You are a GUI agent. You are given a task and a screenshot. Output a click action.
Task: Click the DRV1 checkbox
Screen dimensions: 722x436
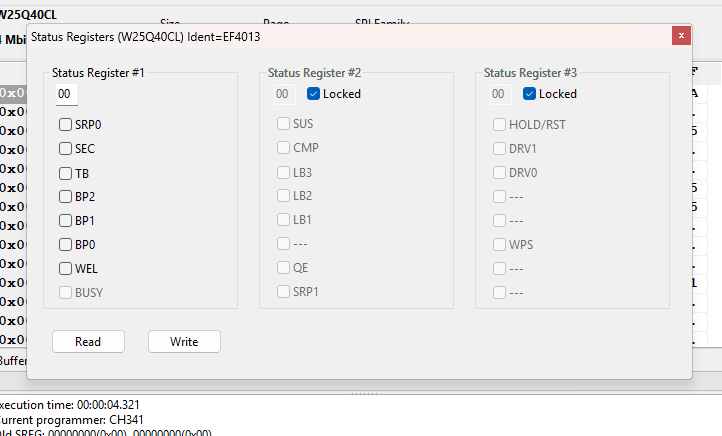coord(499,148)
